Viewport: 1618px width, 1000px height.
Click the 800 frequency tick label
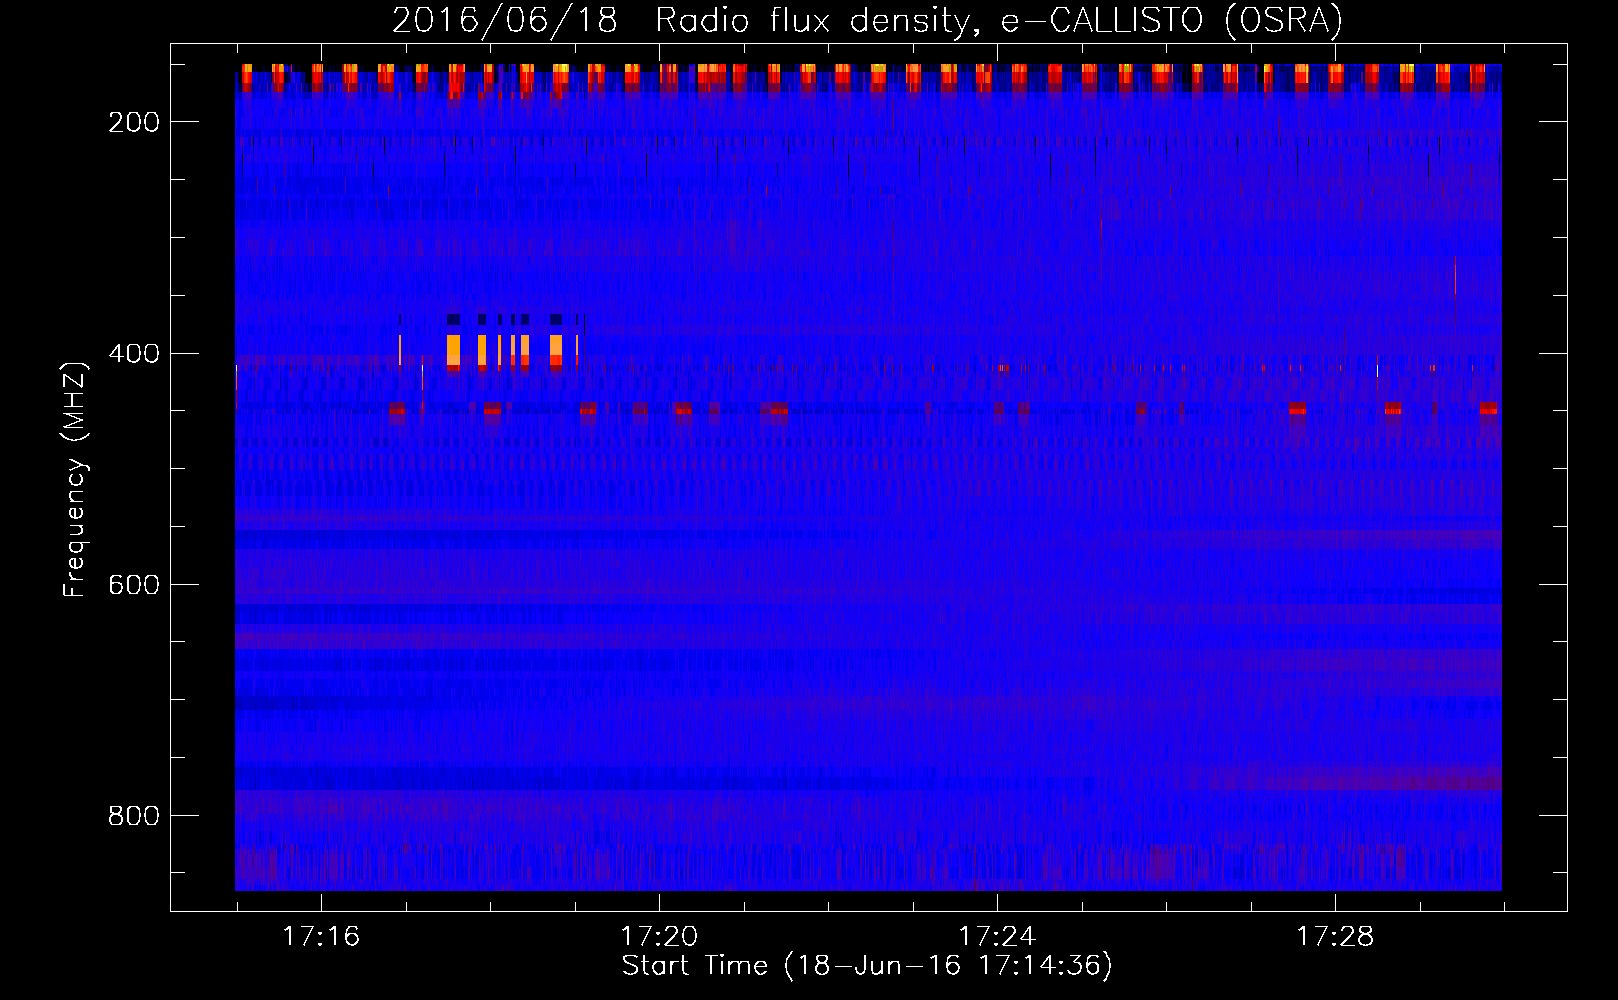[134, 816]
